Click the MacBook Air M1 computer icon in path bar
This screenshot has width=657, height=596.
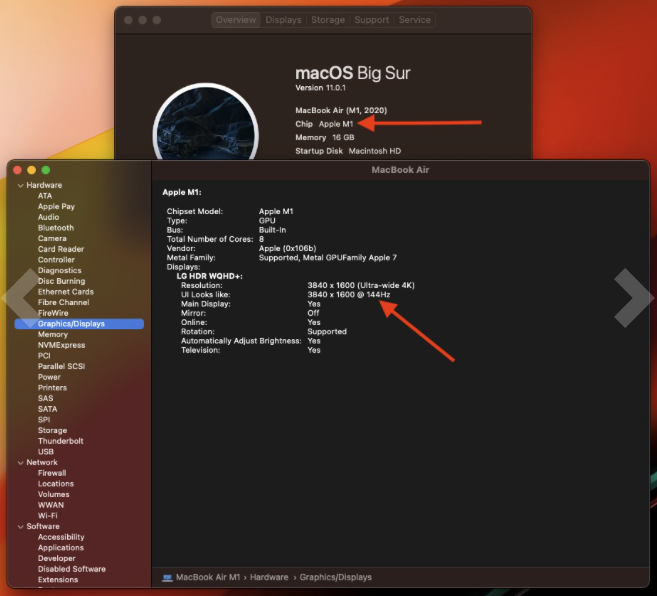[x=167, y=578]
